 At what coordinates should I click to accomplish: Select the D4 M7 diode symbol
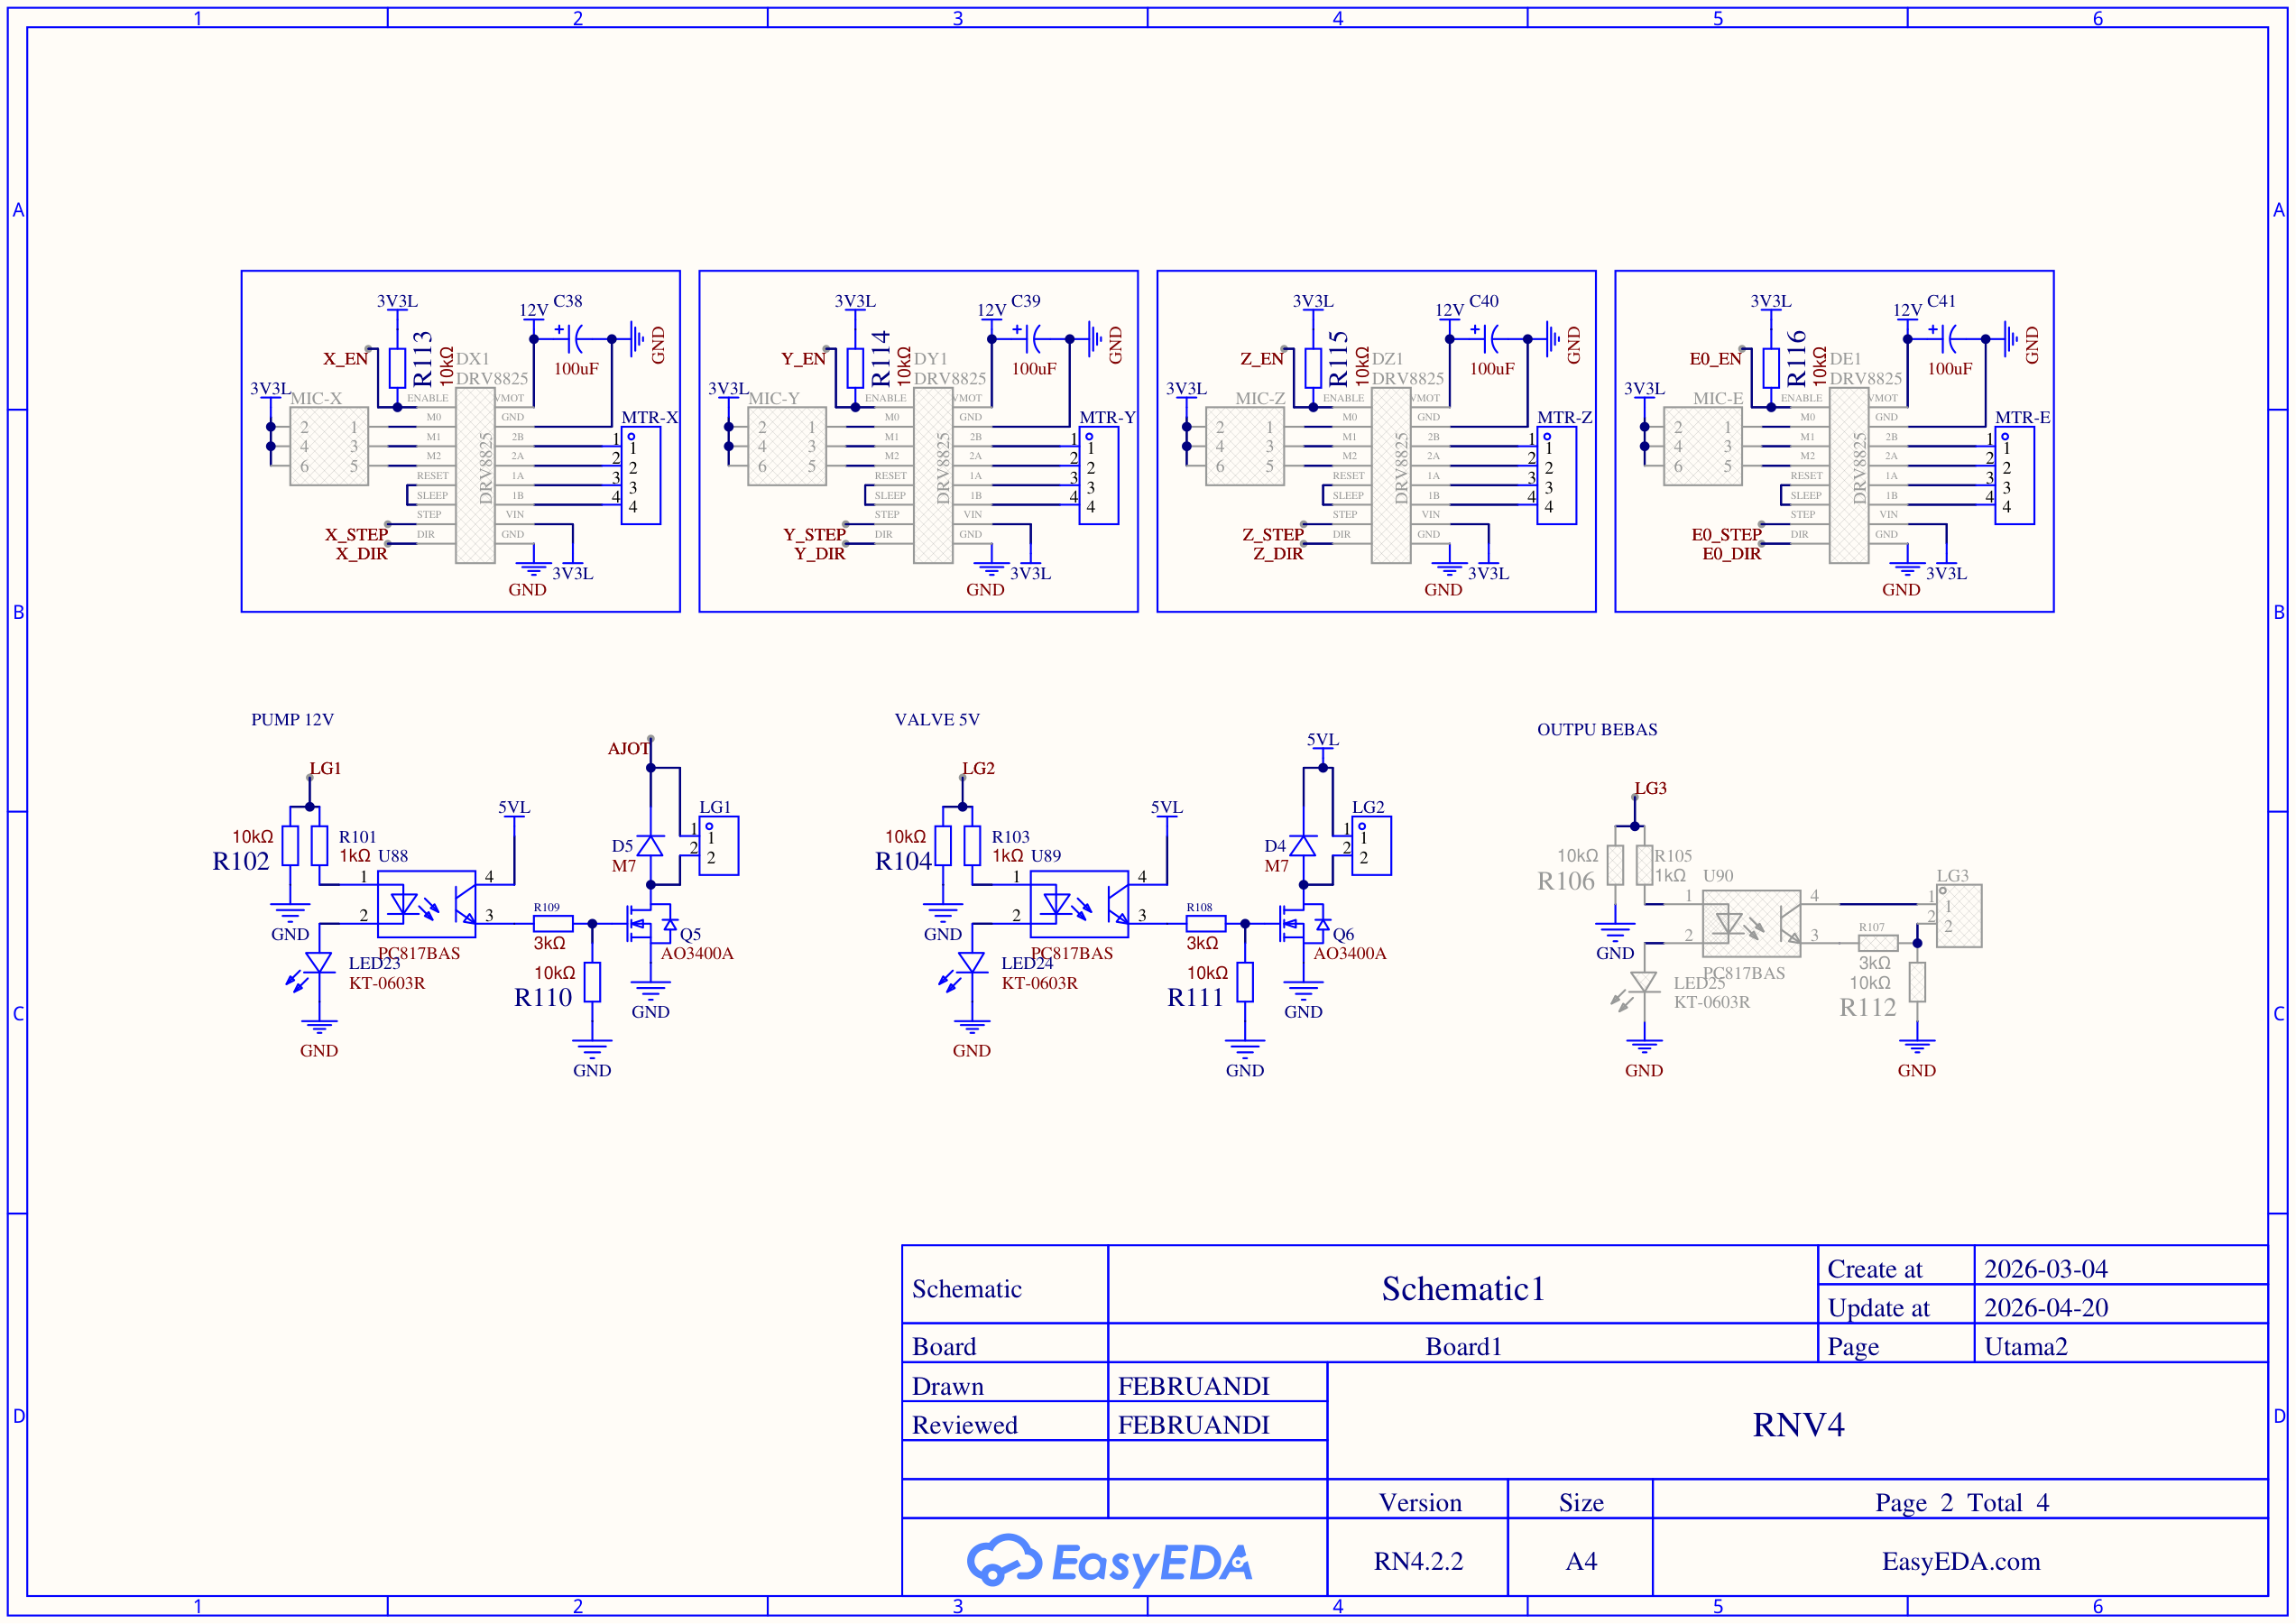1303,846
